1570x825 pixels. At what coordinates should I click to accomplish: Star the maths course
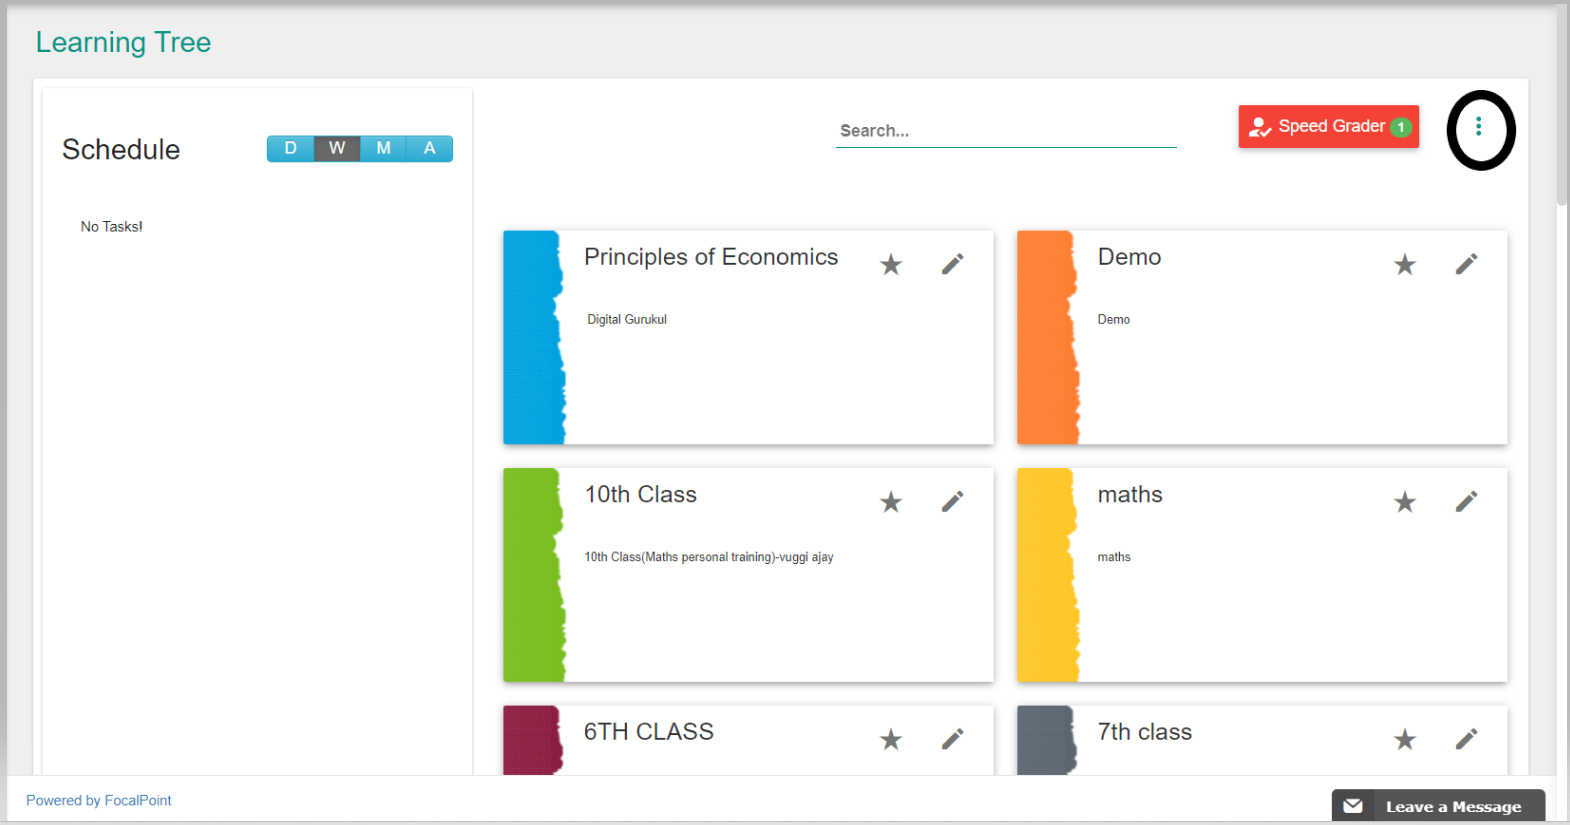(x=1404, y=502)
